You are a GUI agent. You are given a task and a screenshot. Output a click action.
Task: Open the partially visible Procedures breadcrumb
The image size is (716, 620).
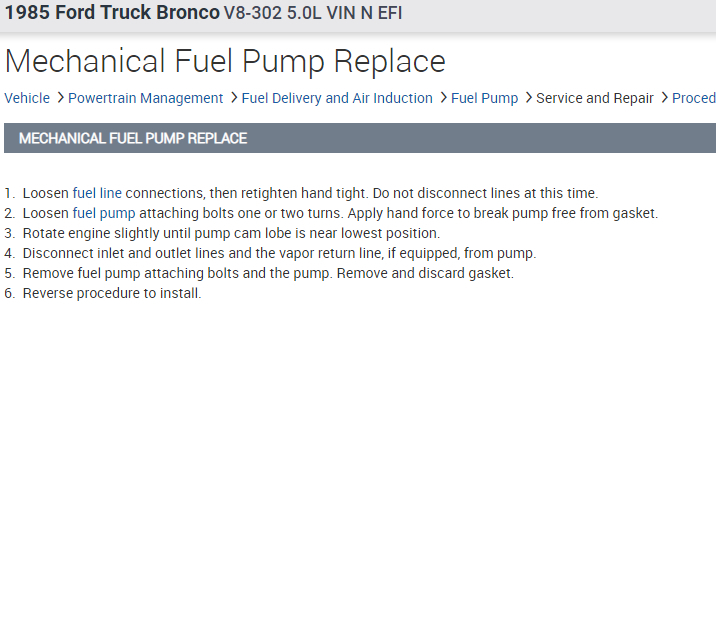[x=694, y=98]
